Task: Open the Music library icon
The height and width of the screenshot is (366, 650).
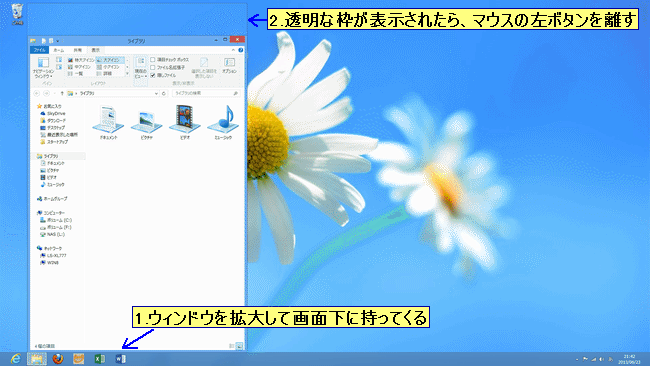Action: point(223,122)
